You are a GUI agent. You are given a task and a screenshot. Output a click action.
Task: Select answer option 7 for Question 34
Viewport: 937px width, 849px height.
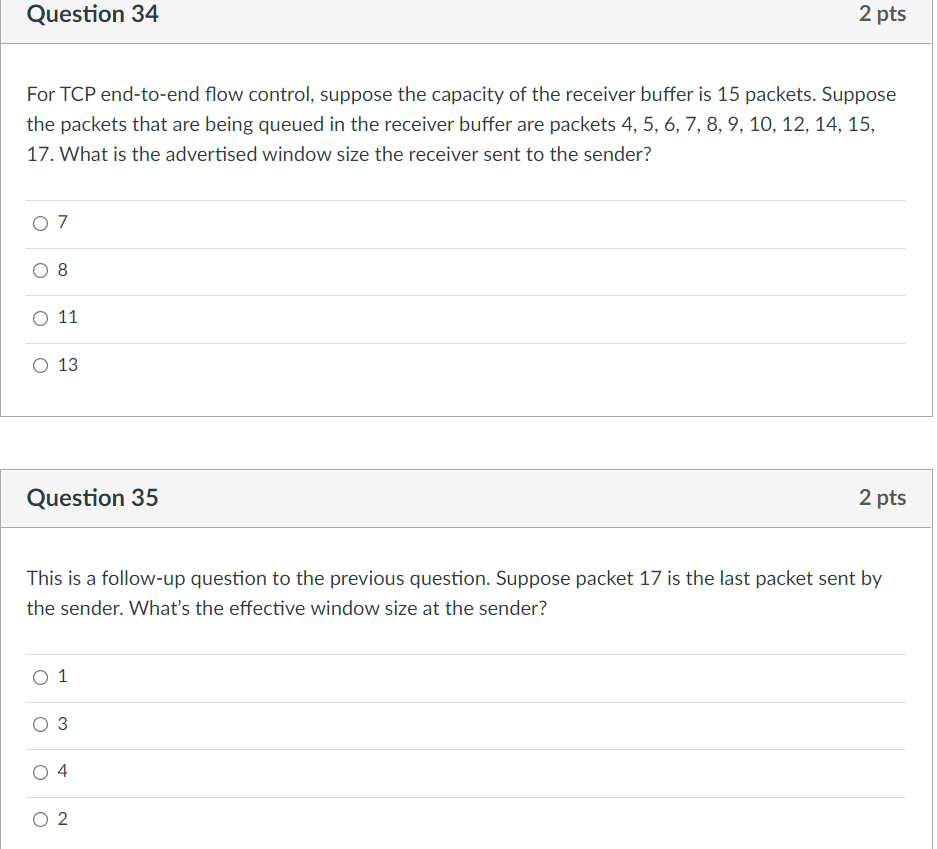40,223
